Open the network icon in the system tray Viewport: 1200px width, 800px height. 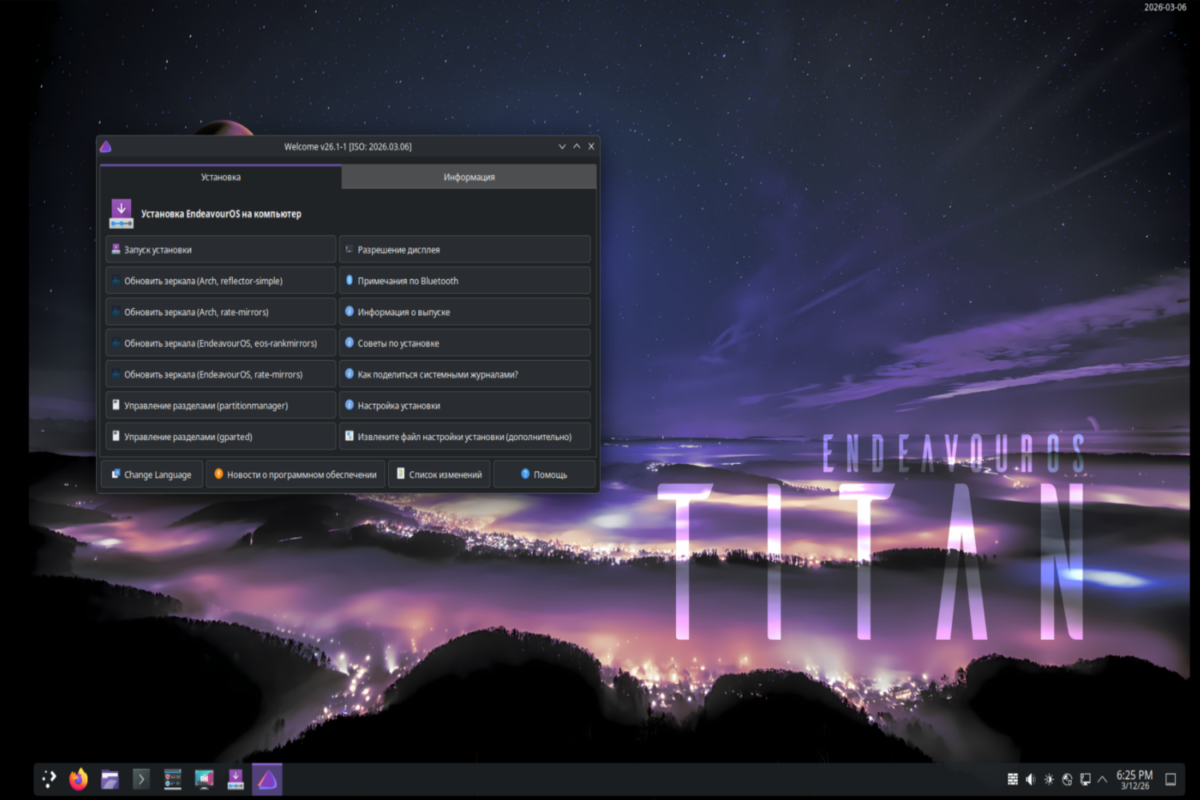[1066, 778]
